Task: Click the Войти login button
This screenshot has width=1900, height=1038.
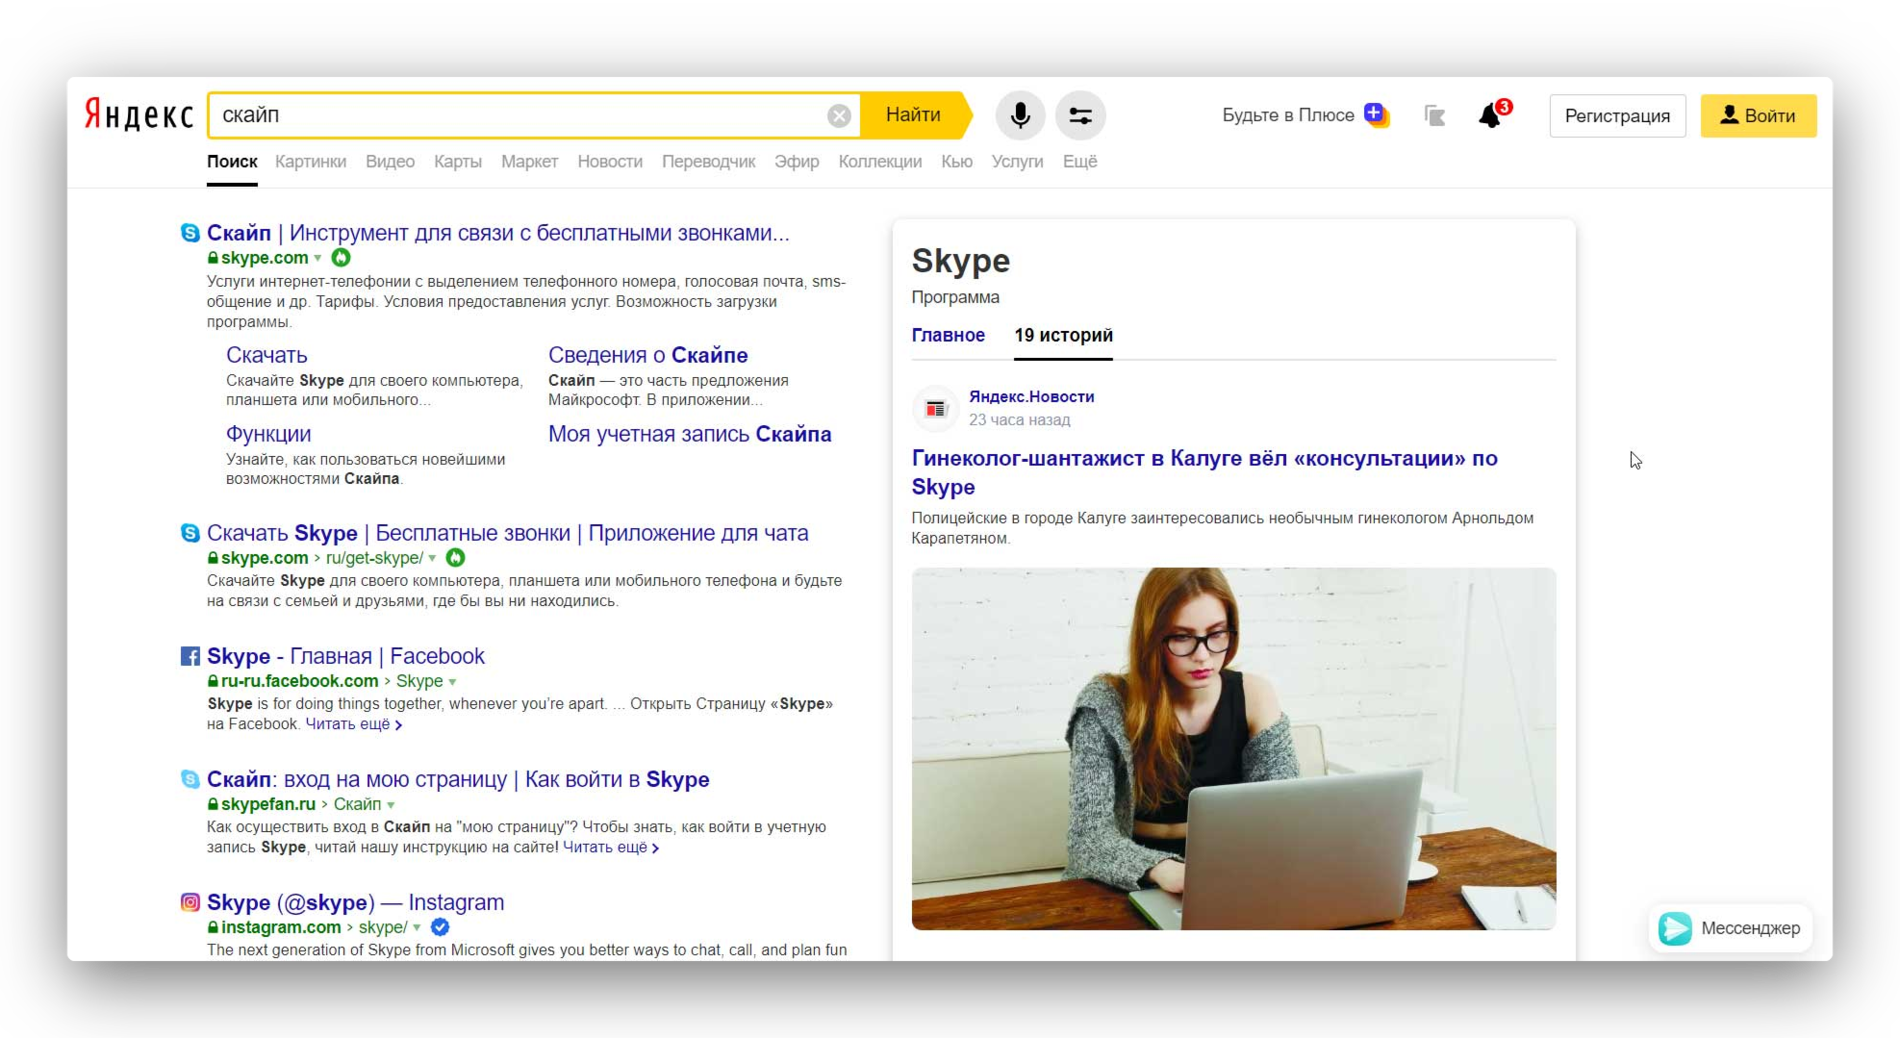Action: click(x=1758, y=116)
